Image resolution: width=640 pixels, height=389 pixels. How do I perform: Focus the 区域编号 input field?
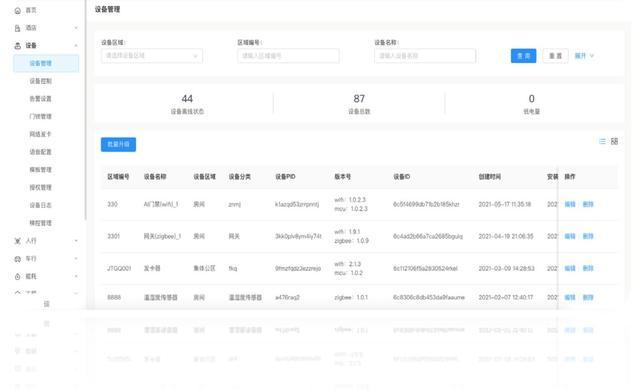coord(288,56)
